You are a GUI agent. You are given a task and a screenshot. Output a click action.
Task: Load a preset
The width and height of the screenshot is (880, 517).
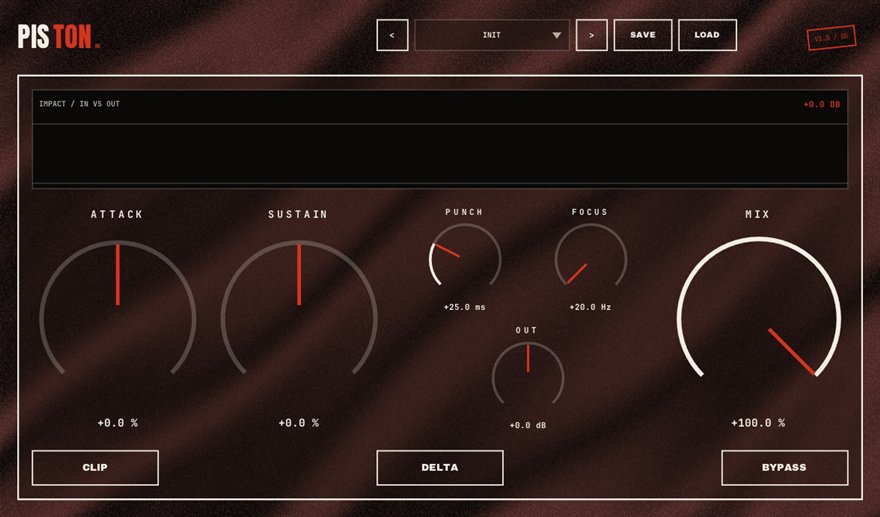(x=707, y=35)
